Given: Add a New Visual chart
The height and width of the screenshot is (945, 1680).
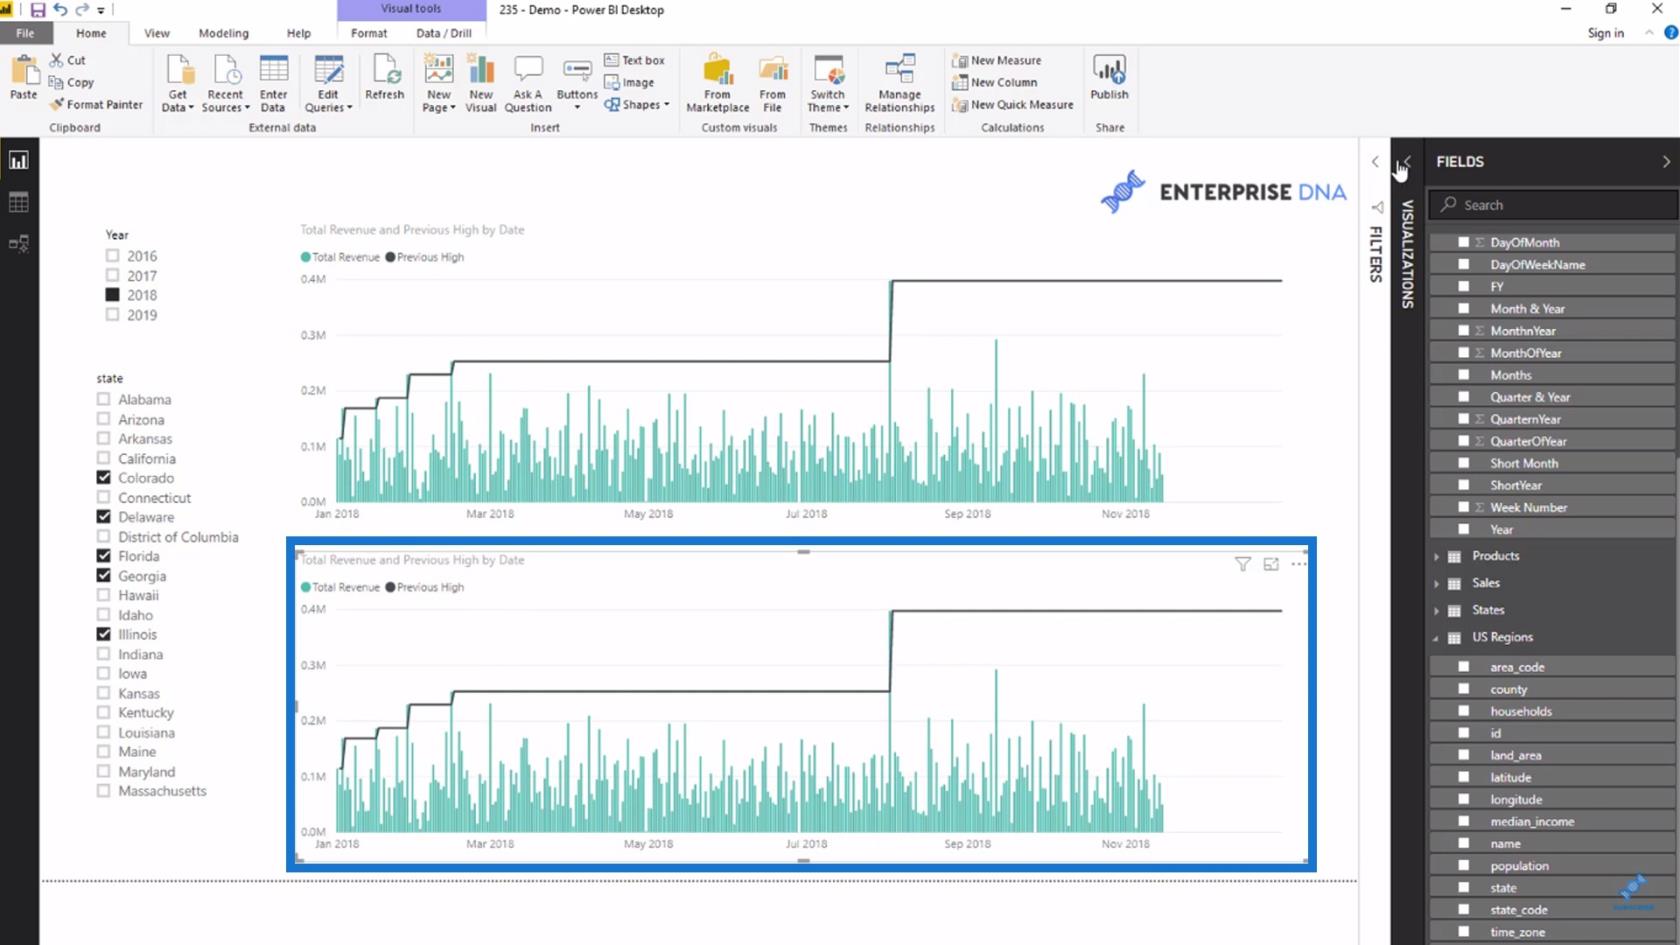Looking at the screenshot, I should click(x=481, y=84).
